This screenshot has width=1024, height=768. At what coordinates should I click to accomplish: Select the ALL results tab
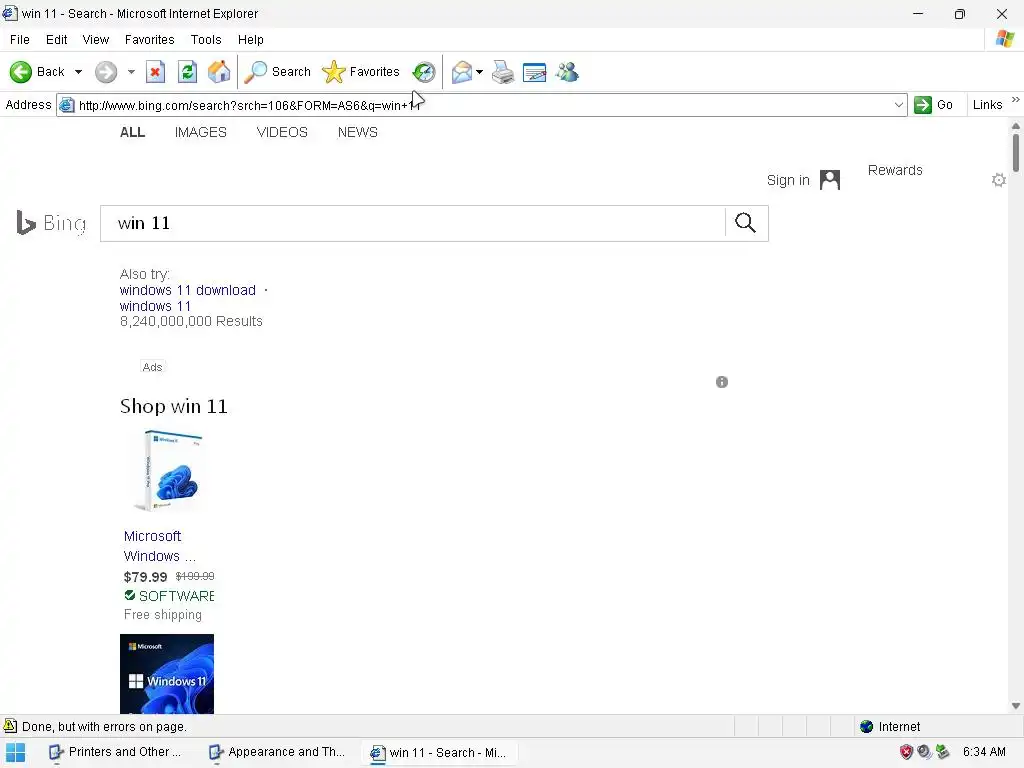tap(133, 132)
